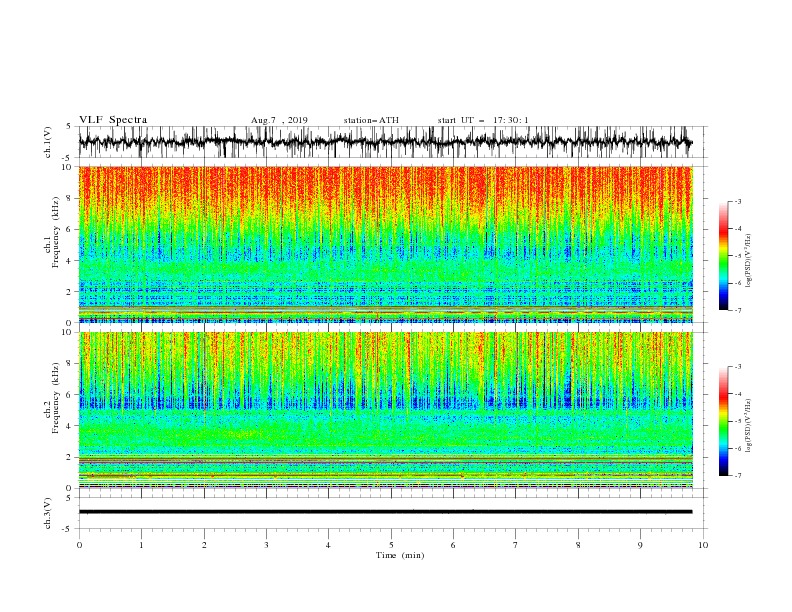Click the "-3" label on ch.1 colorbar
792x612 pixels.
[737, 201]
